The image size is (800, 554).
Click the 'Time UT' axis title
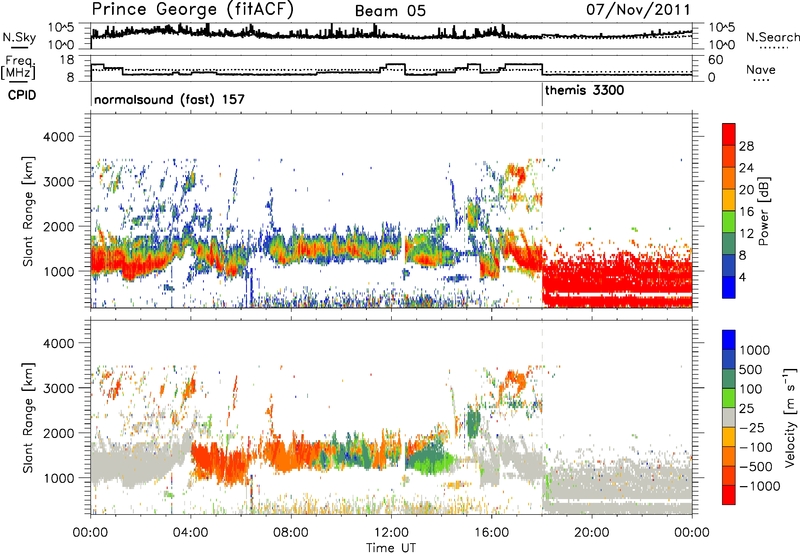click(x=391, y=548)
